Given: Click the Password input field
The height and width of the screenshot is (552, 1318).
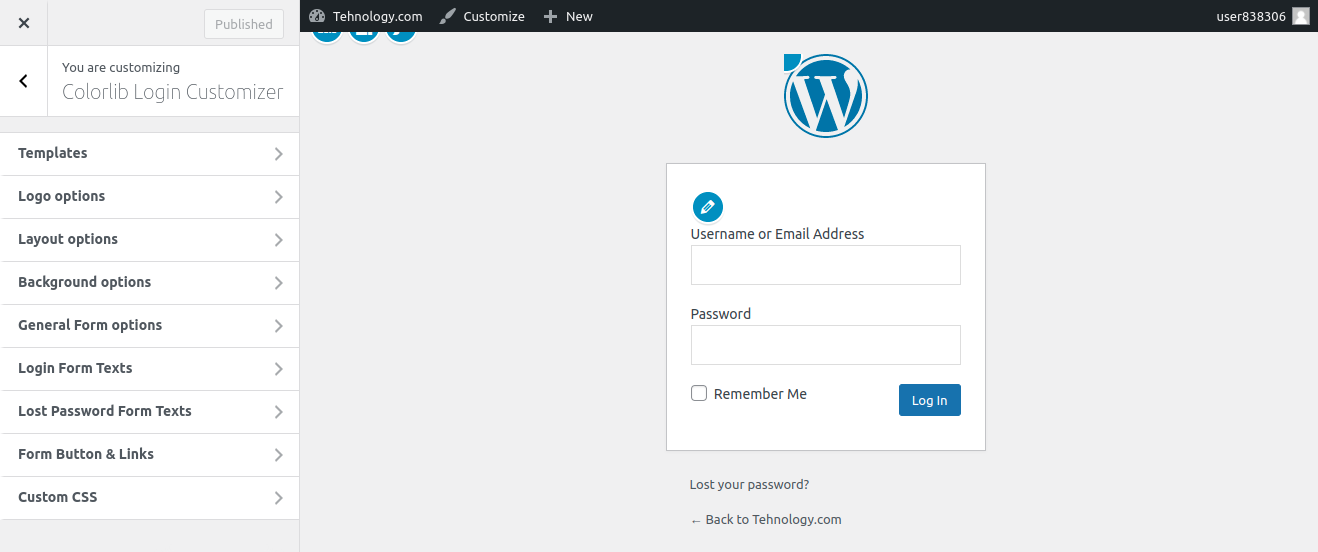Looking at the screenshot, I should (x=826, y=345).
